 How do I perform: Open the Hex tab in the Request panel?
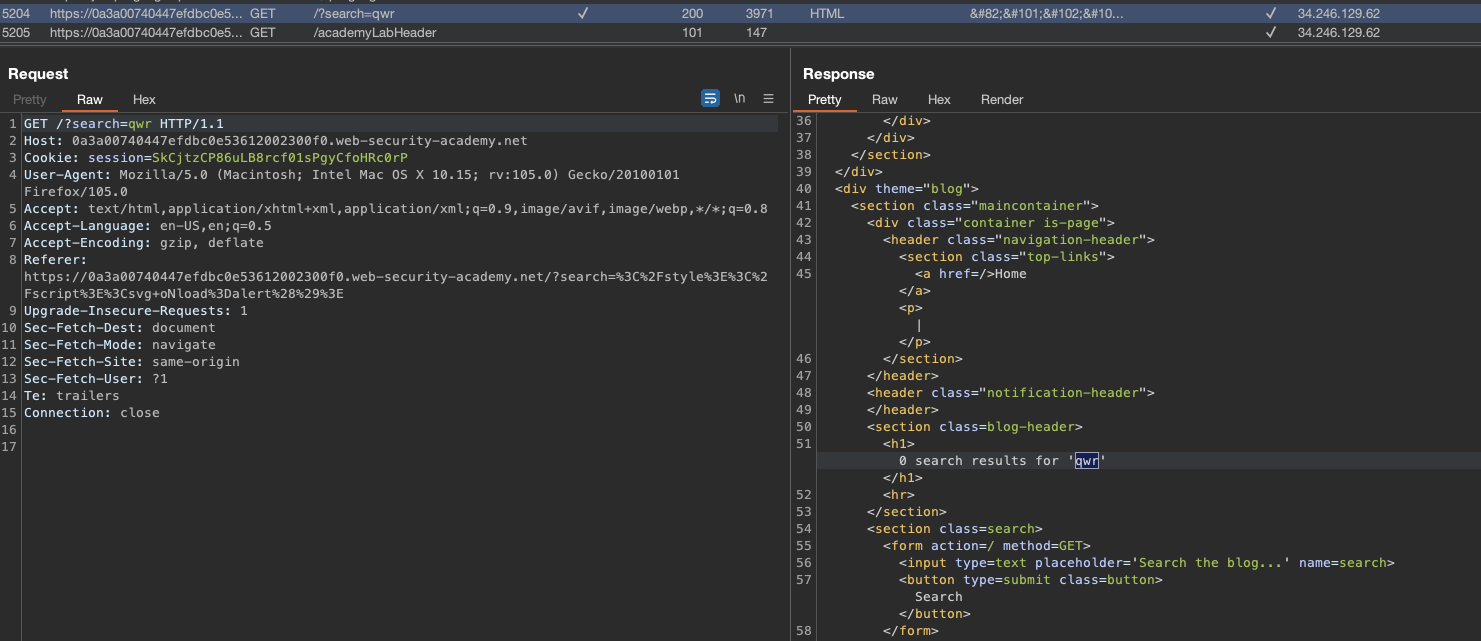[144, 100]
